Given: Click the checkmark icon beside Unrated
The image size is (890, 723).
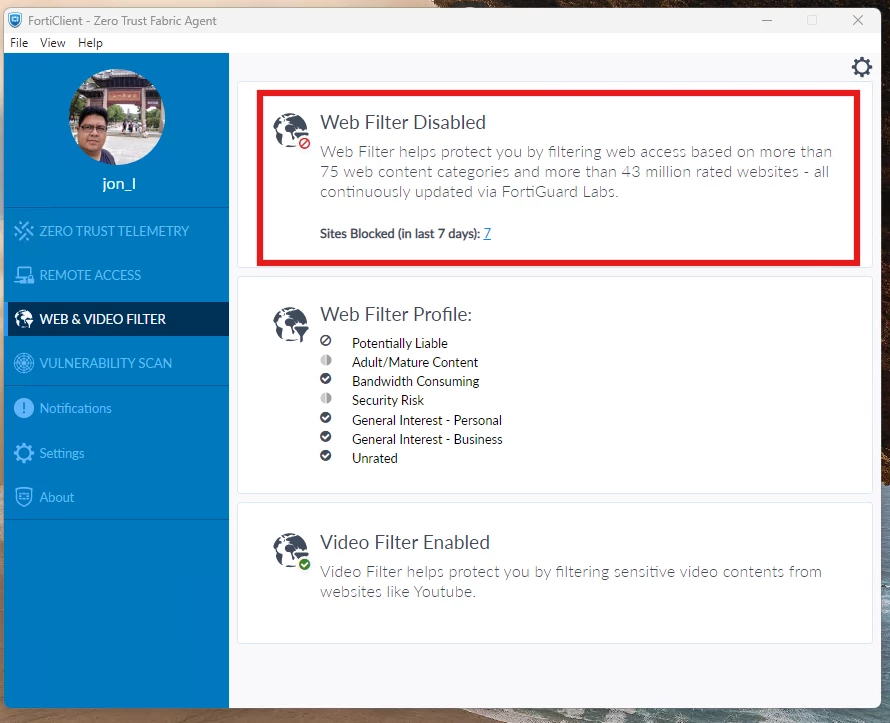Looking at the screenshot, I should [x=326, y=456].
